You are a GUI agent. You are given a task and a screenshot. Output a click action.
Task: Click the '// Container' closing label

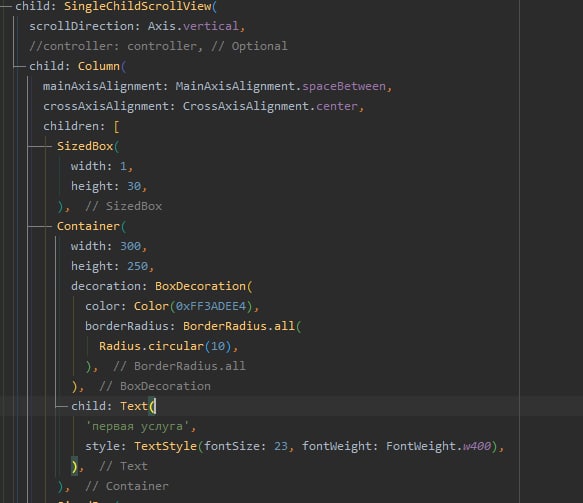click(x=126, y=487)
